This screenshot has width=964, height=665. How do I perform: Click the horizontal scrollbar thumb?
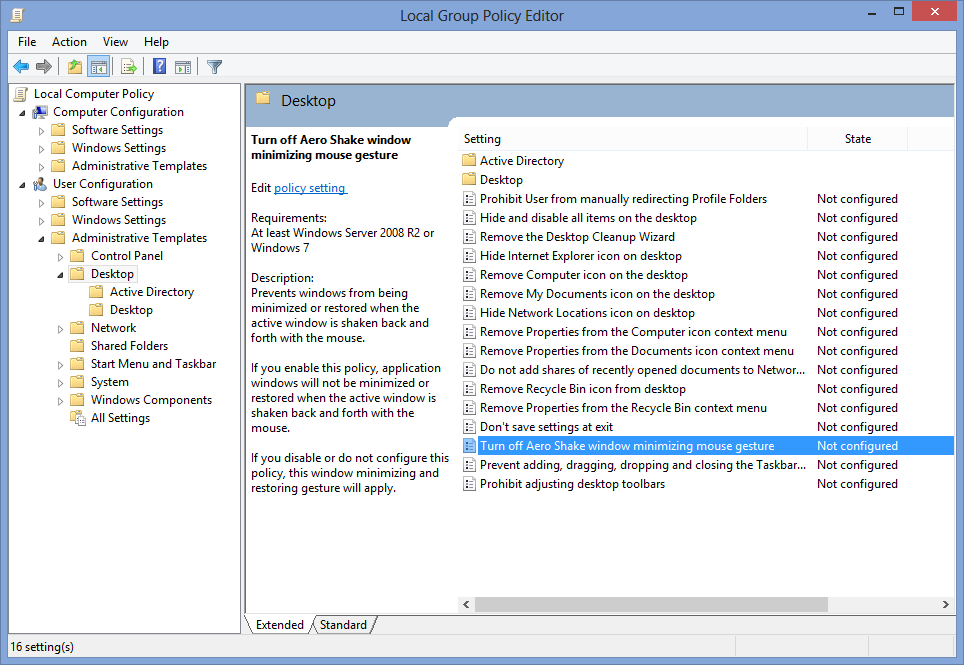point(651,605)
